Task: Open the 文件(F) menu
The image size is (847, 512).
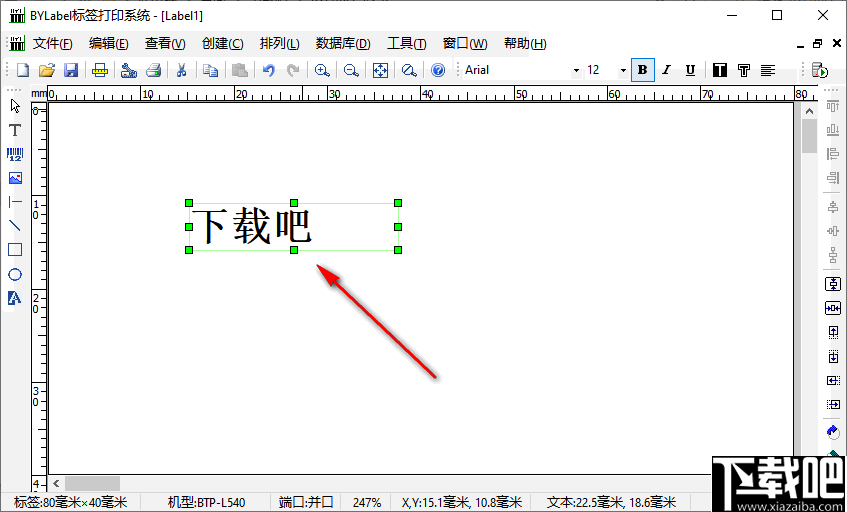Action: [x=52, y=44]
